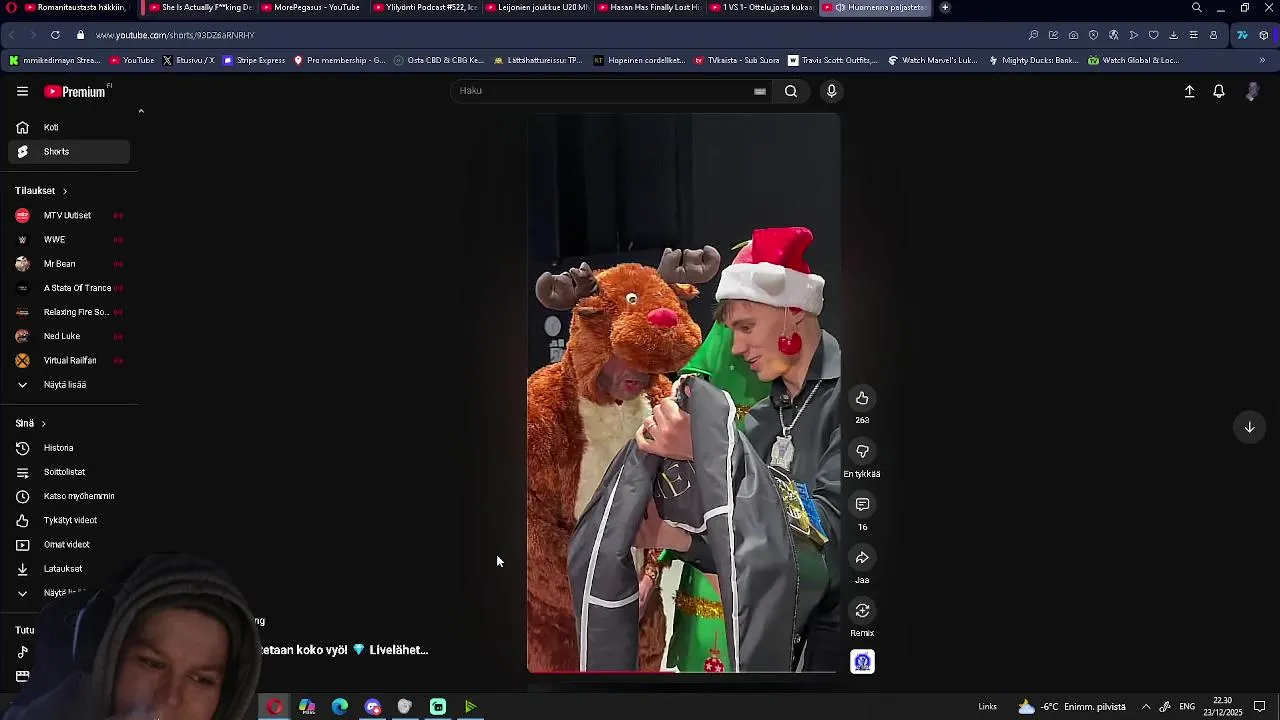Reload the page

point(55,35)
